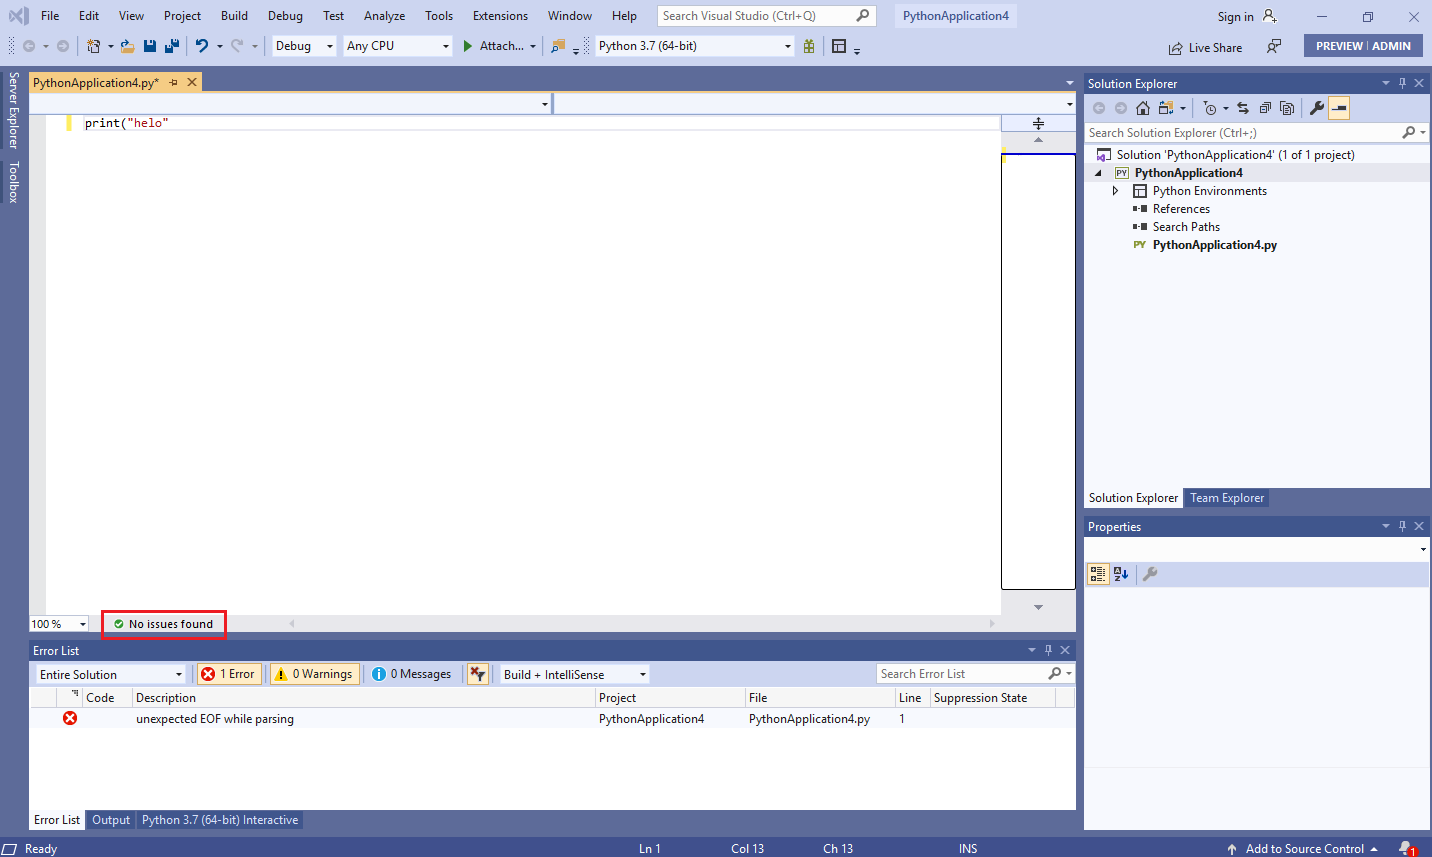
Task: Select the unexpected EOF while parsing error row
Action: click(x=552, y=719)
